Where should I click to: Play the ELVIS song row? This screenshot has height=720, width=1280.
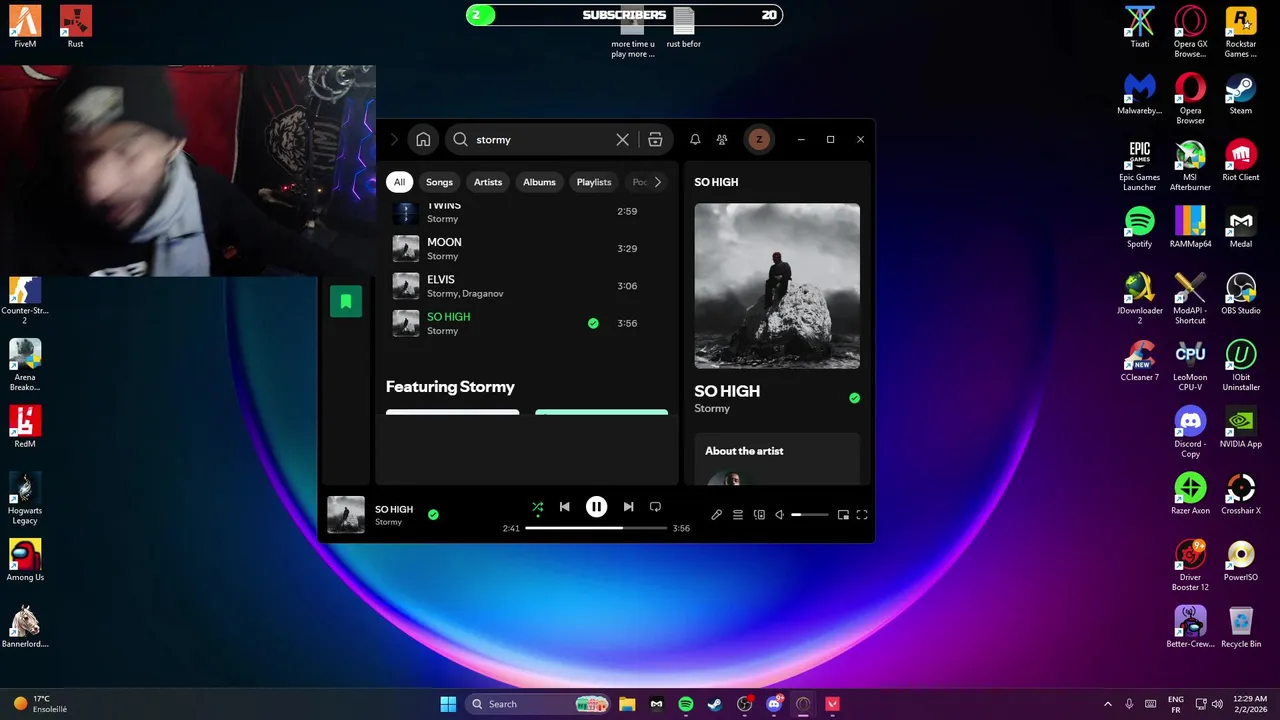pyautogui.click(x=527, y=286)
